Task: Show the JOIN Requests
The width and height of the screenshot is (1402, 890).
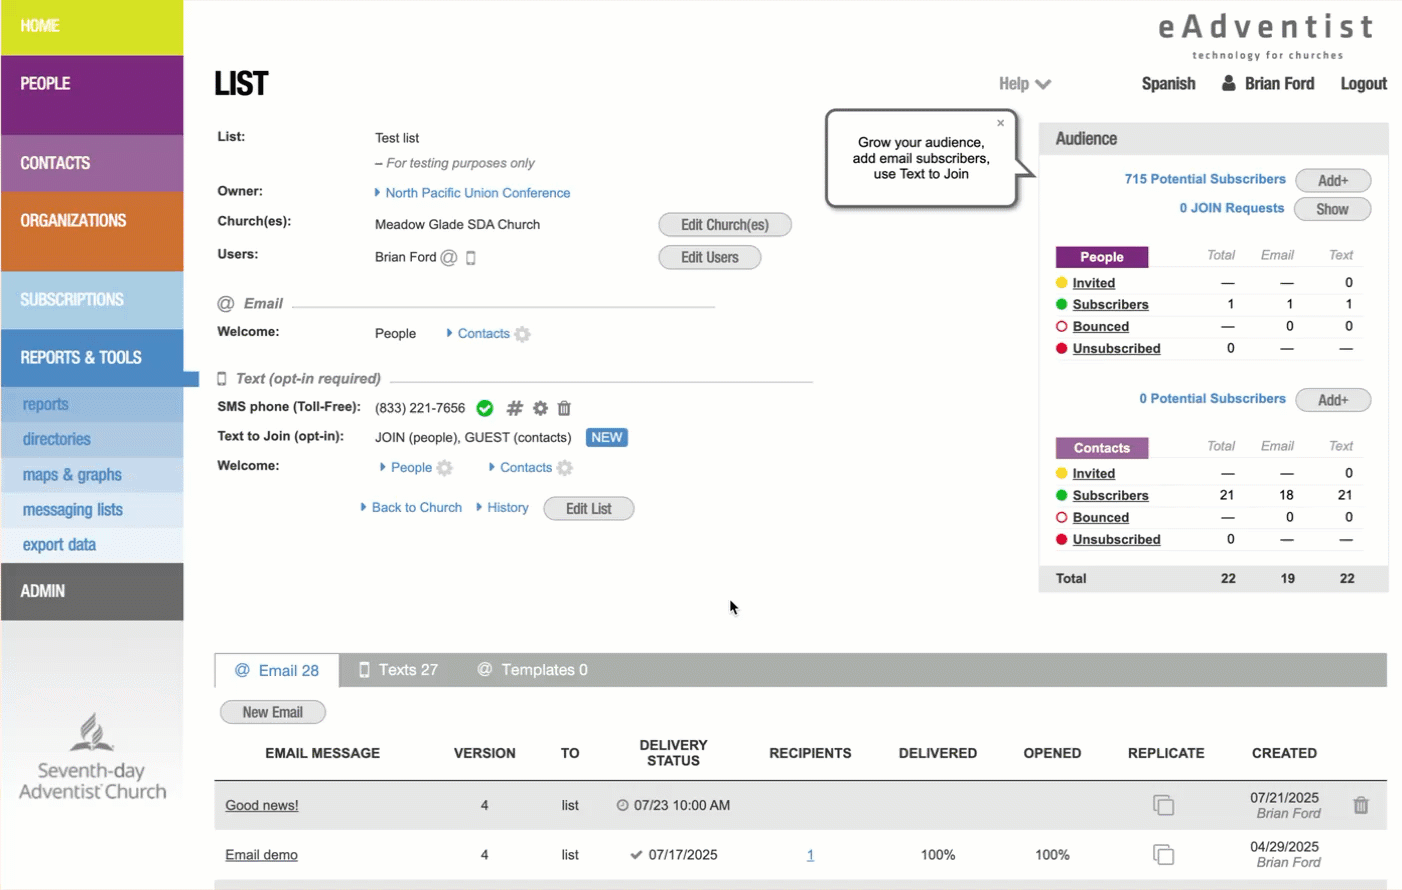Action: pos(1332,210)
